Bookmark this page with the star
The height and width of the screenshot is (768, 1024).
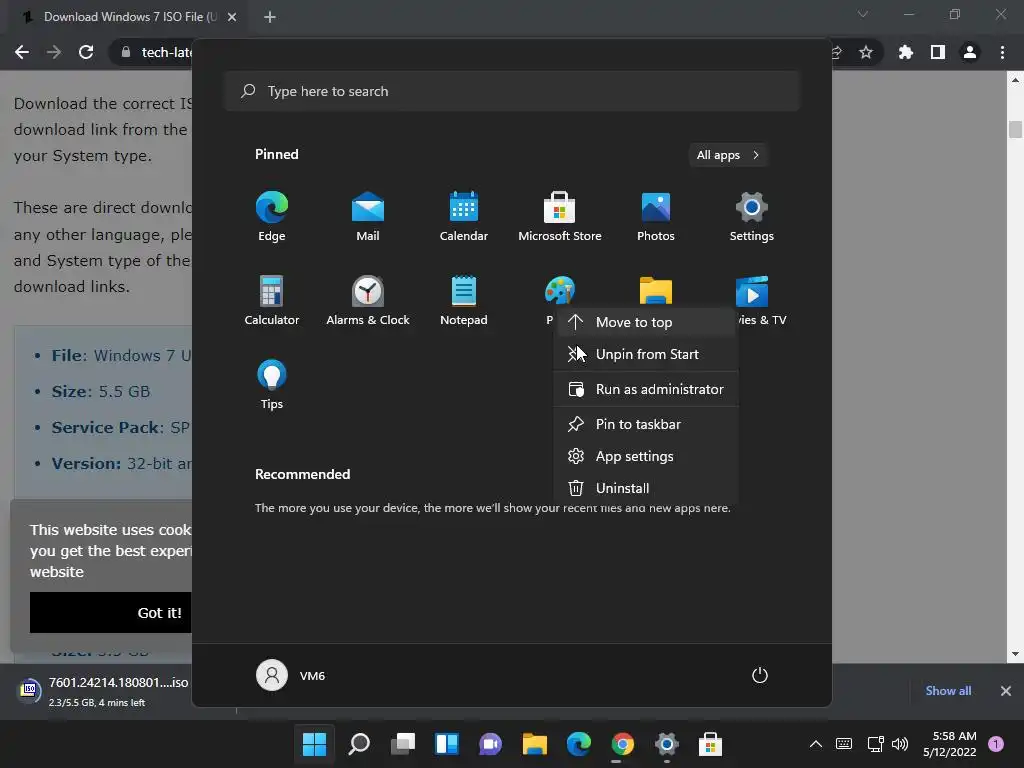(x=866, y=52)
